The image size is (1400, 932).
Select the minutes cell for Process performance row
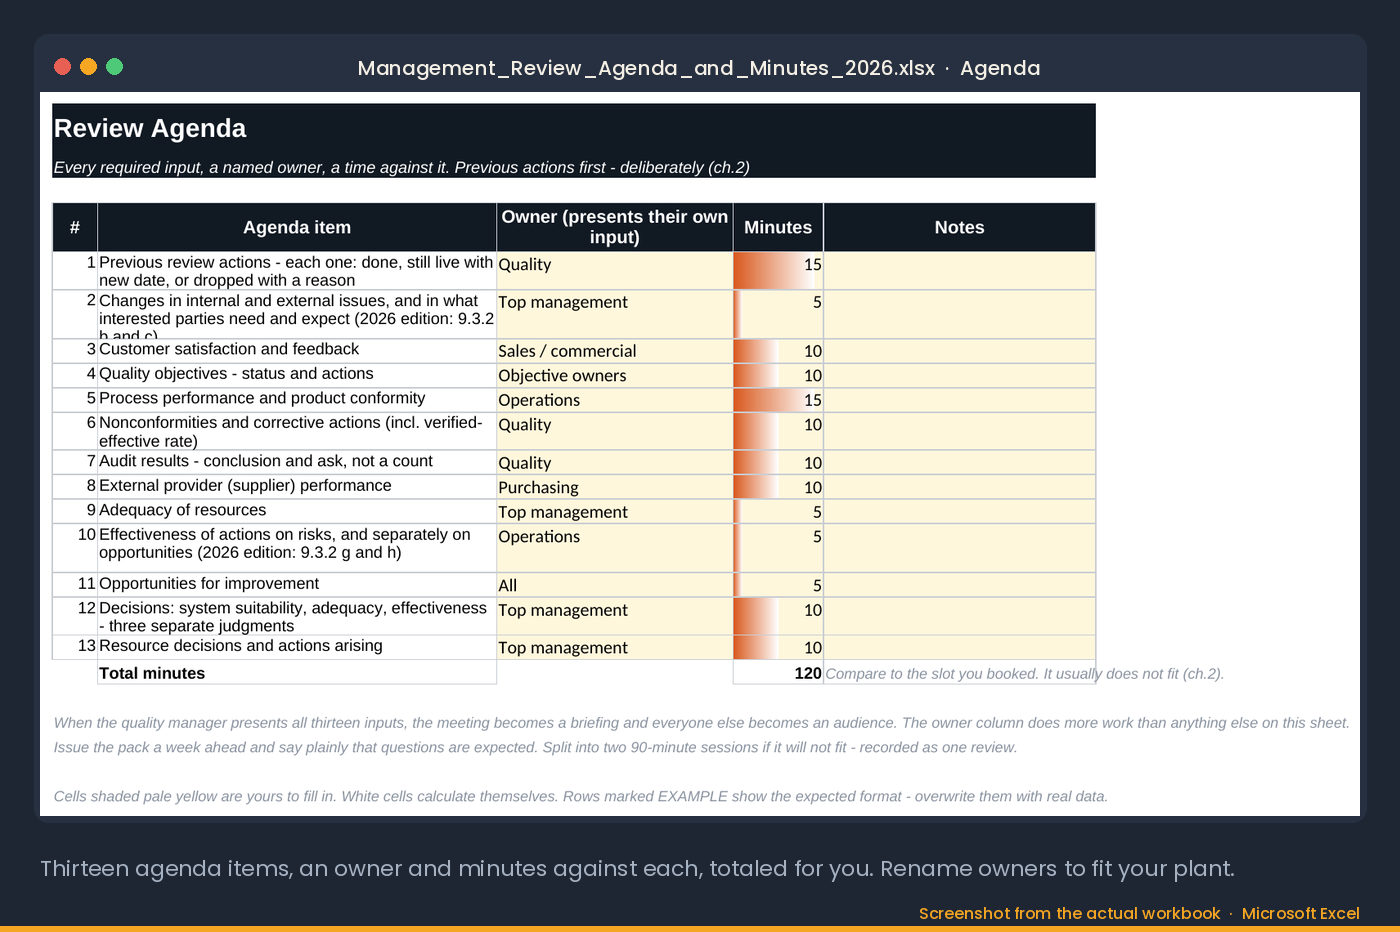778,400
